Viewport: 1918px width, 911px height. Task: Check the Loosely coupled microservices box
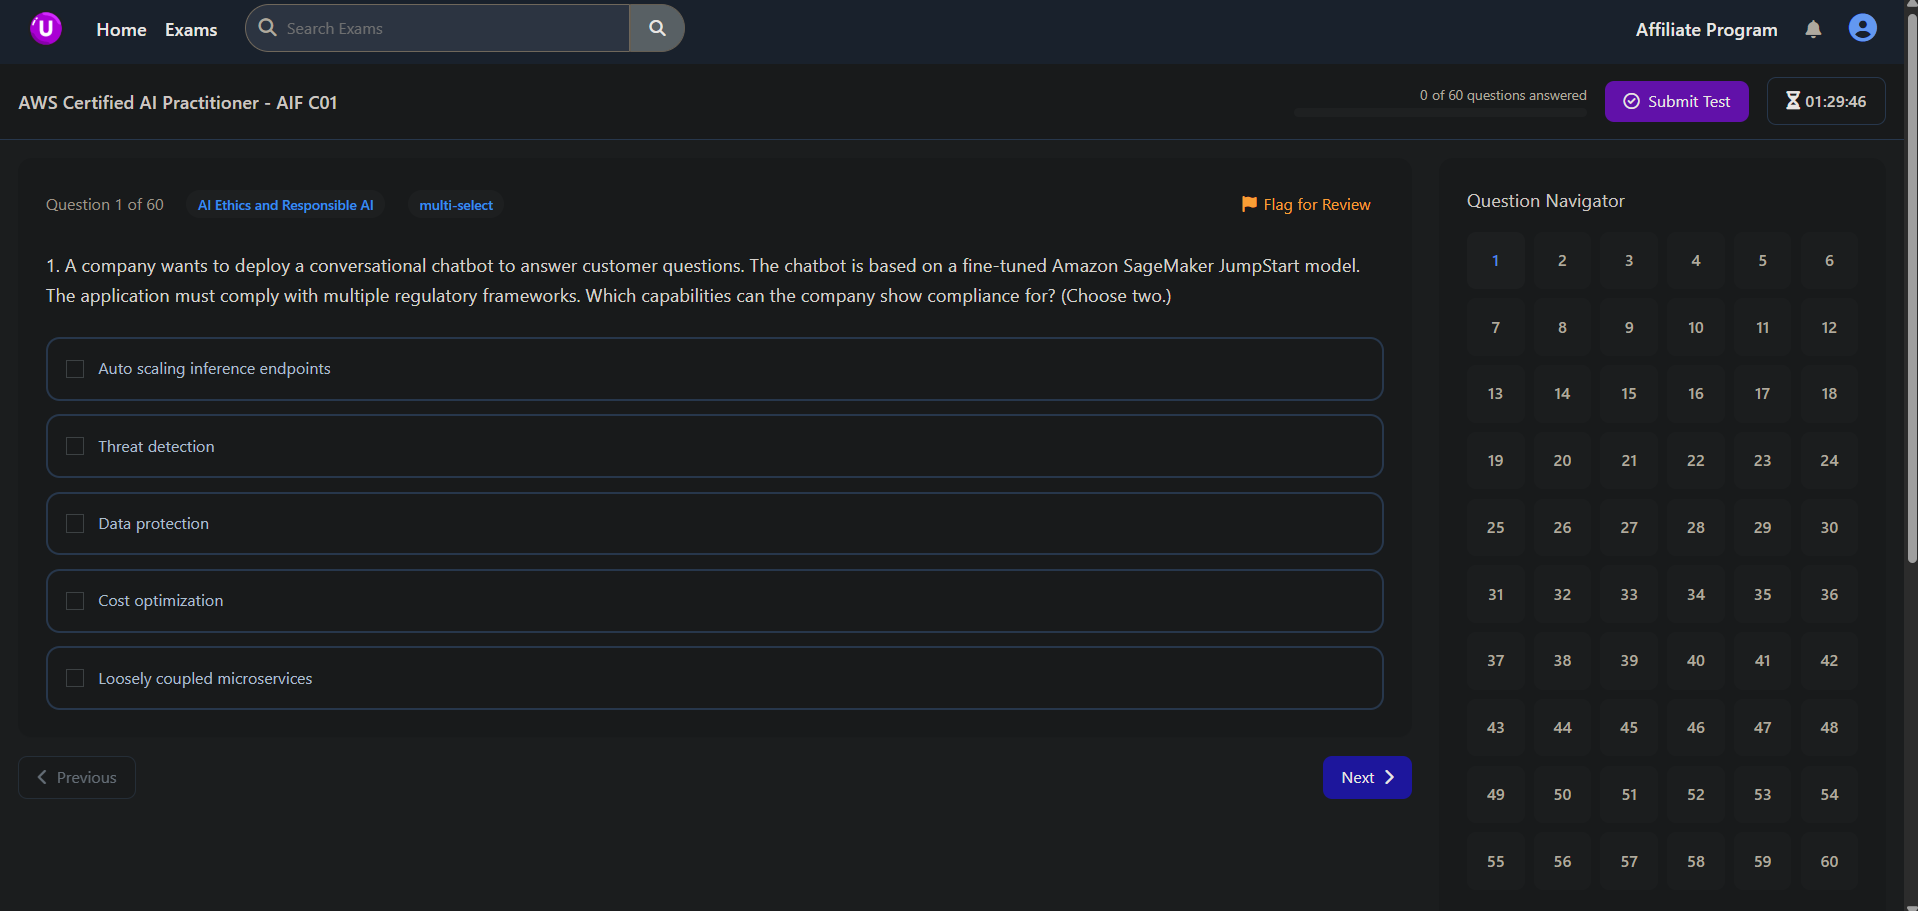click(75, 678)
